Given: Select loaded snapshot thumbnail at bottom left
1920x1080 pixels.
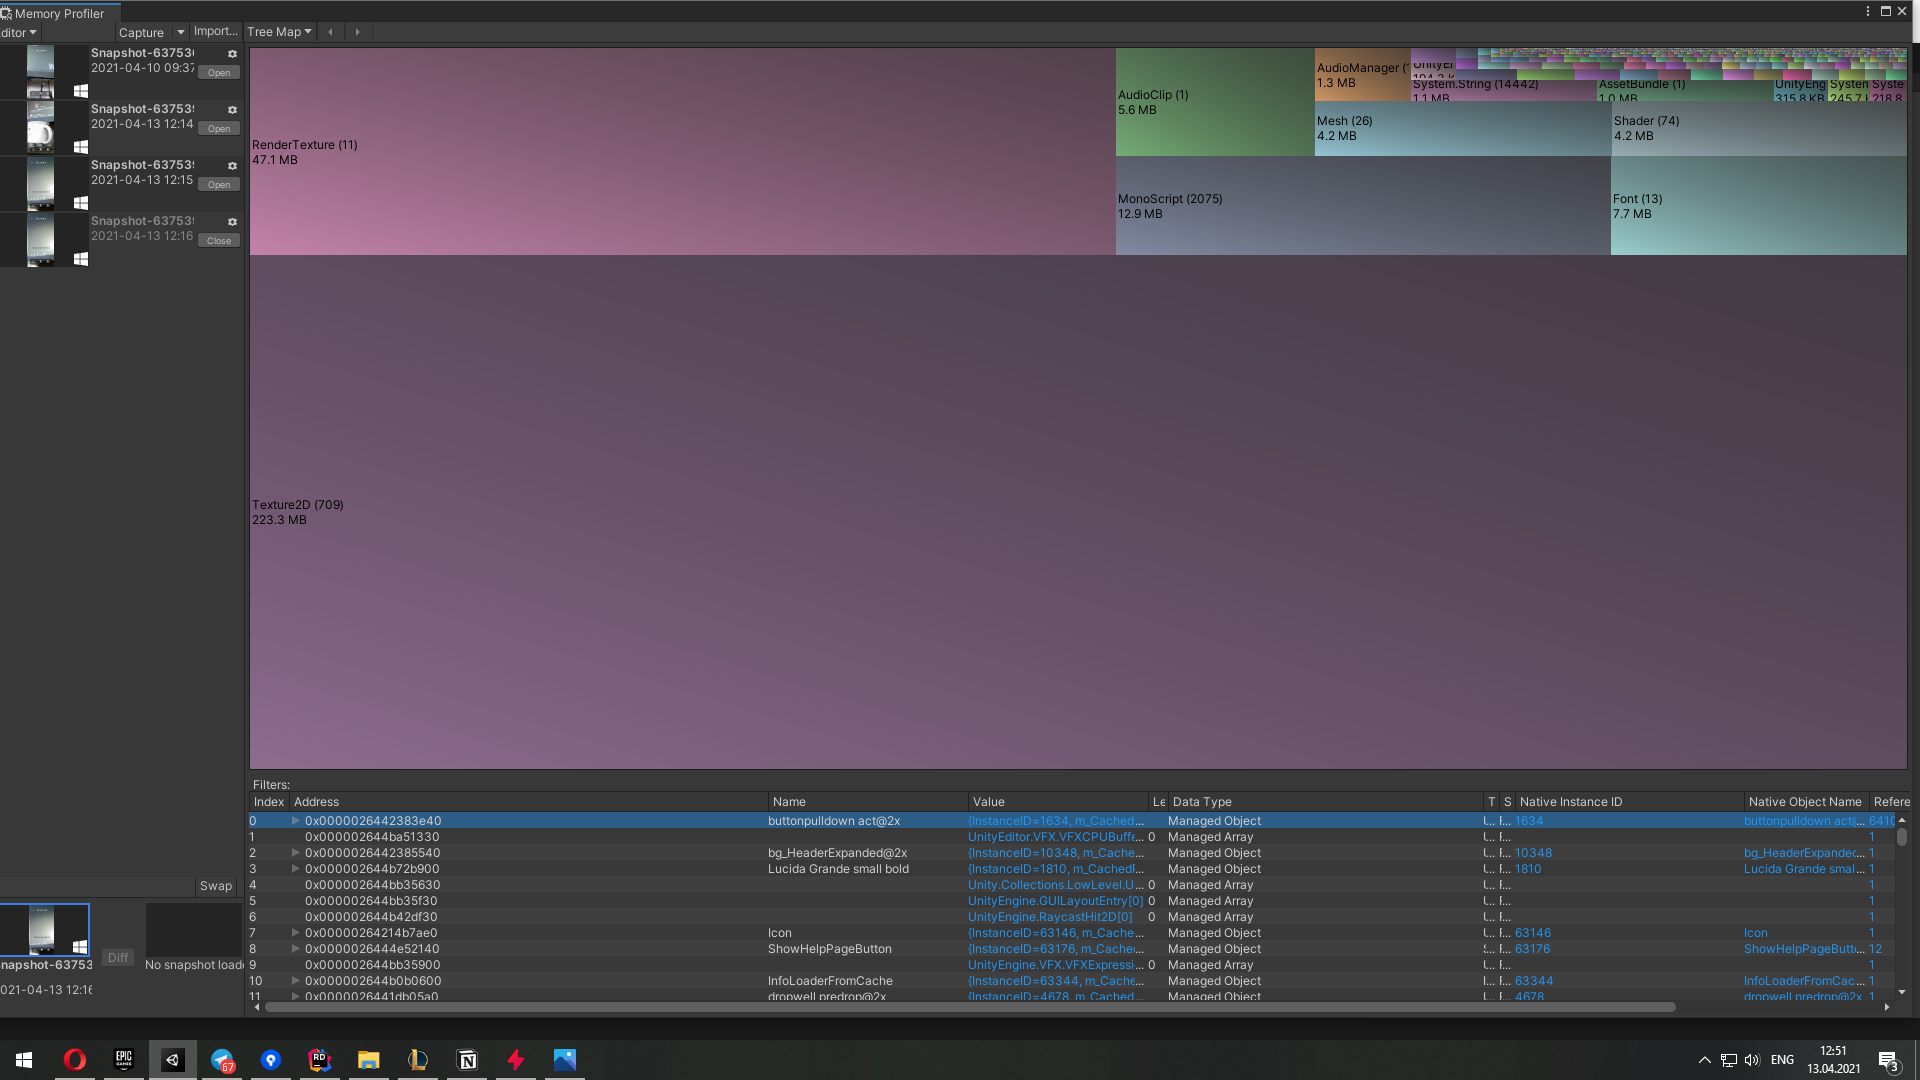Looking at the screenshot, I should [x=44, y=930].
